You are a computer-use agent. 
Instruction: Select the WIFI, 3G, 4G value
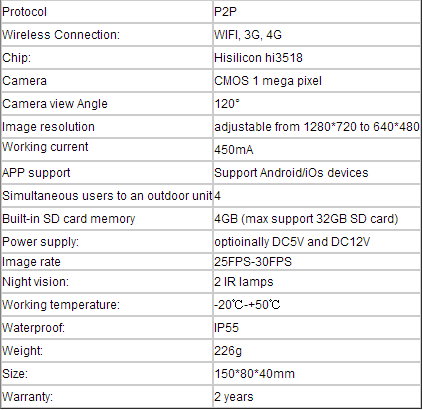248,35
